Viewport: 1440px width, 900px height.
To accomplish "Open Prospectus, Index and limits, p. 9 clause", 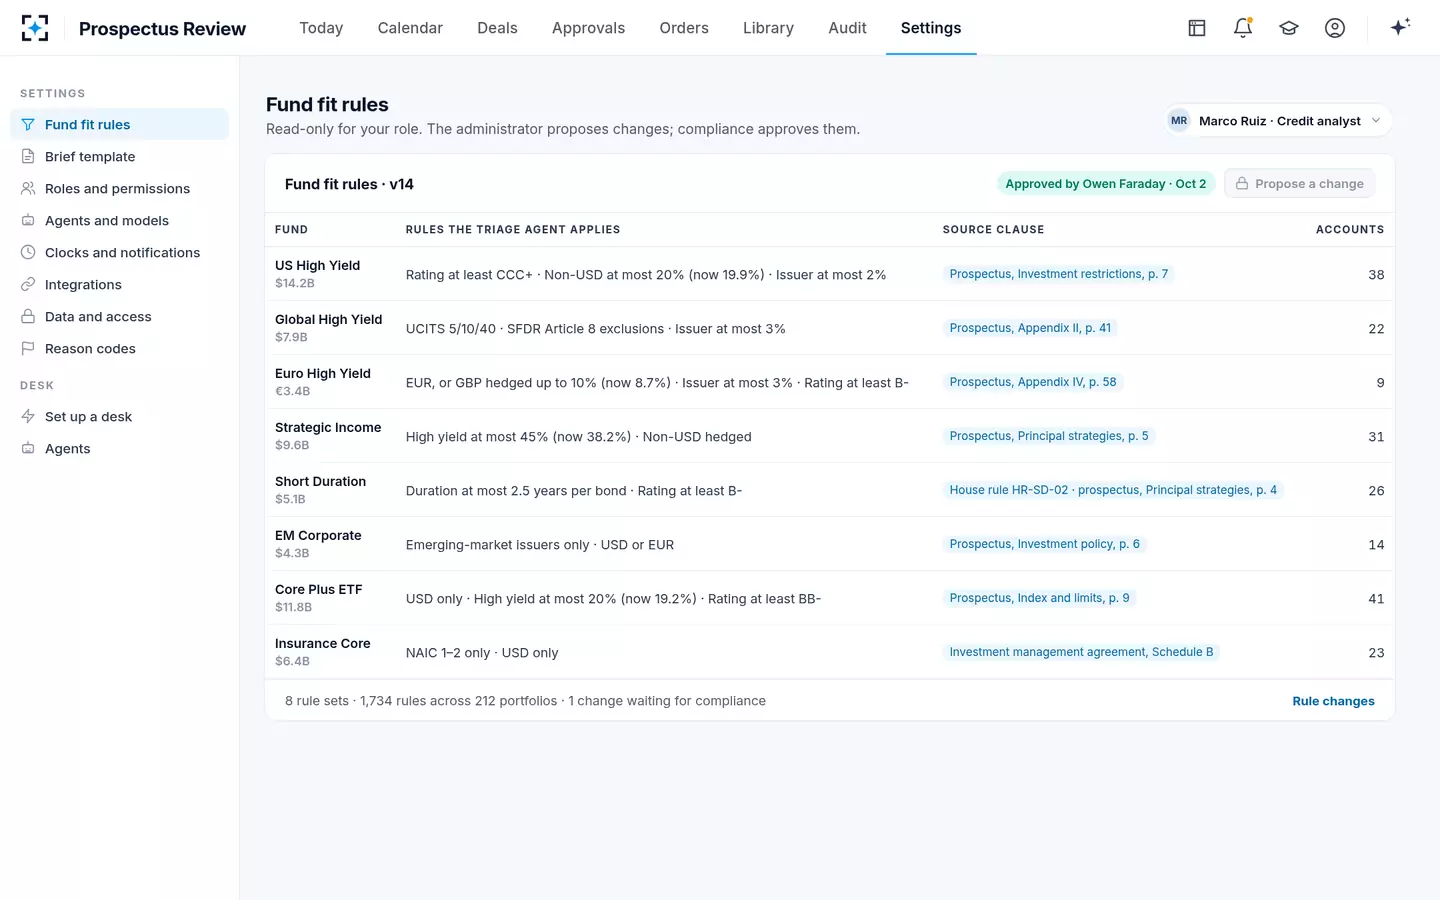I will click(x=1039, y=598).
